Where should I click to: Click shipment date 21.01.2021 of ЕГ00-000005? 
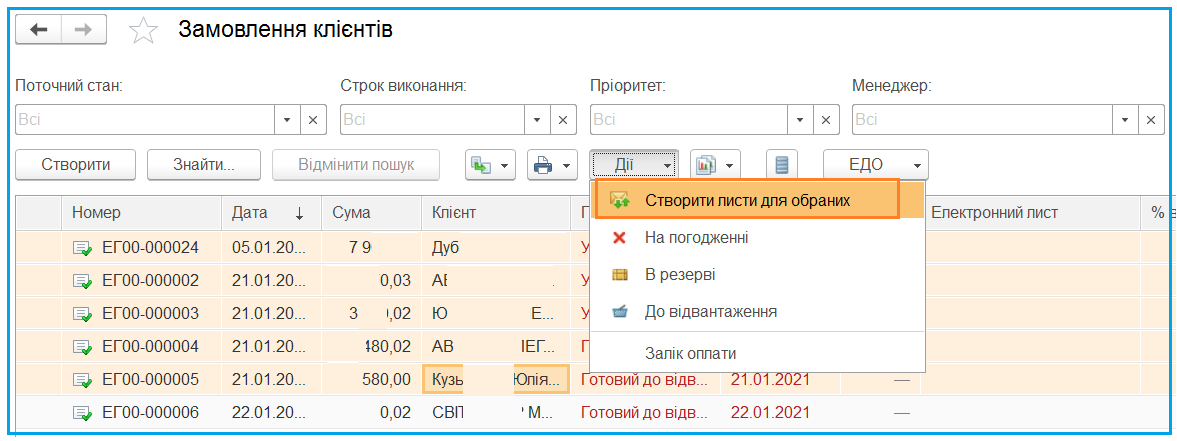pos(769,380)
